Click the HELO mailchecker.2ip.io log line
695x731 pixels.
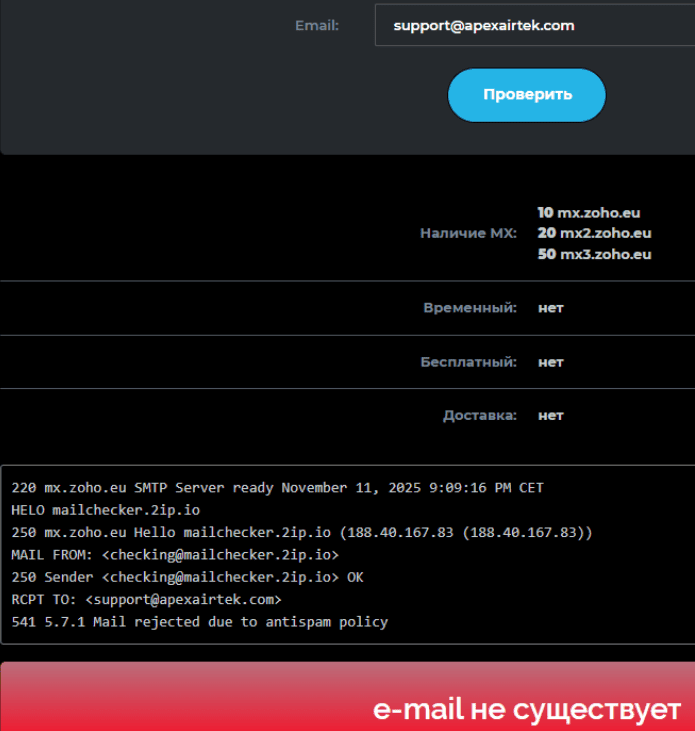[105, 510]
